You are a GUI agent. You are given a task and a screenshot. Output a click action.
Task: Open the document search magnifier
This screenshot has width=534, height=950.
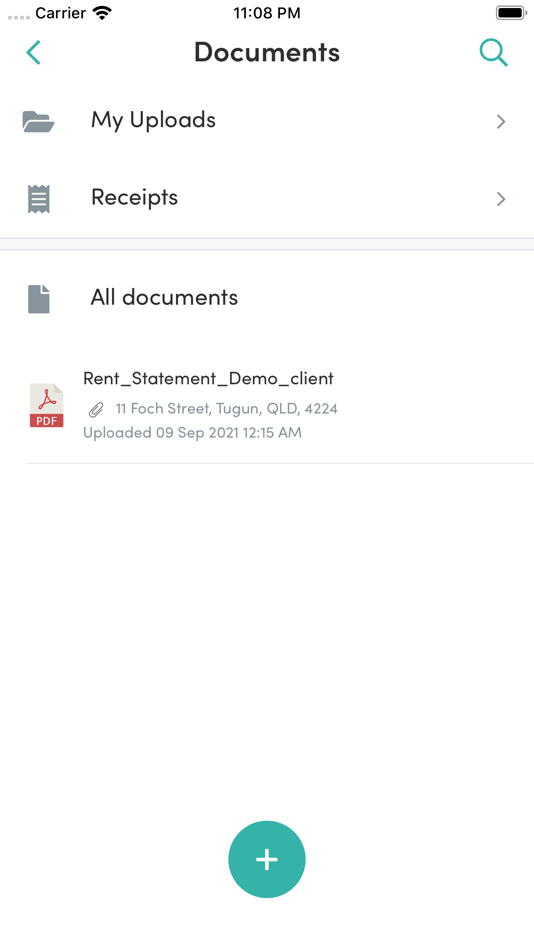pyautogui.click(x=493, y=53)
